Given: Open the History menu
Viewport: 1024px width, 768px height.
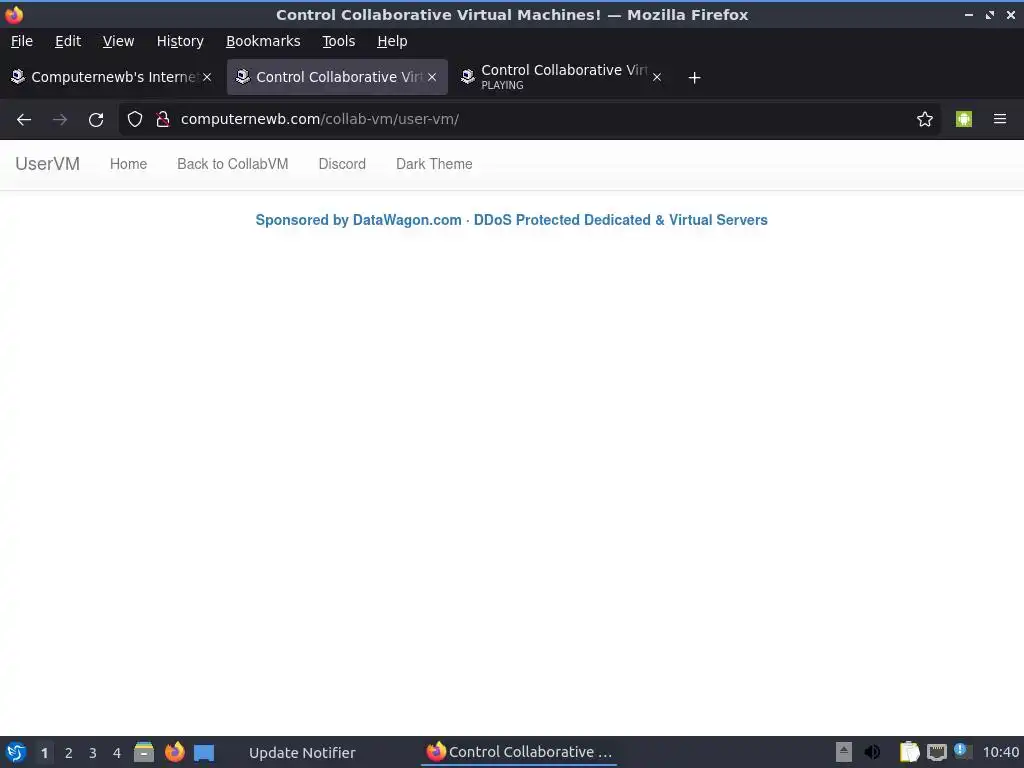Looking at the screenshot, I should pyautogui.click(x=180, y=41).
